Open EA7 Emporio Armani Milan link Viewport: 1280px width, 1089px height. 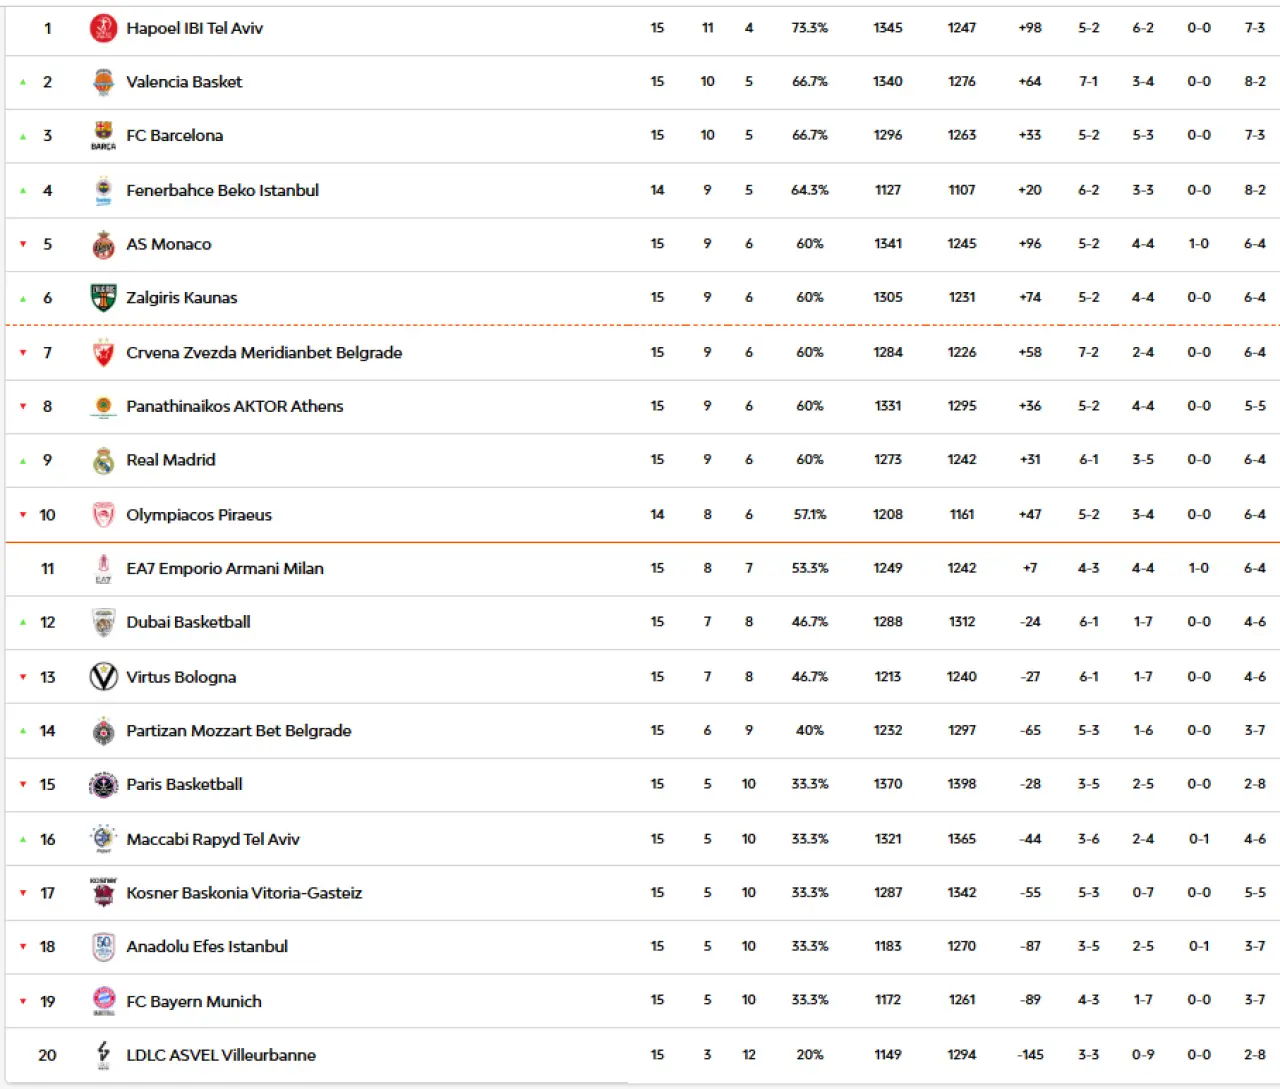pos(225,568)
